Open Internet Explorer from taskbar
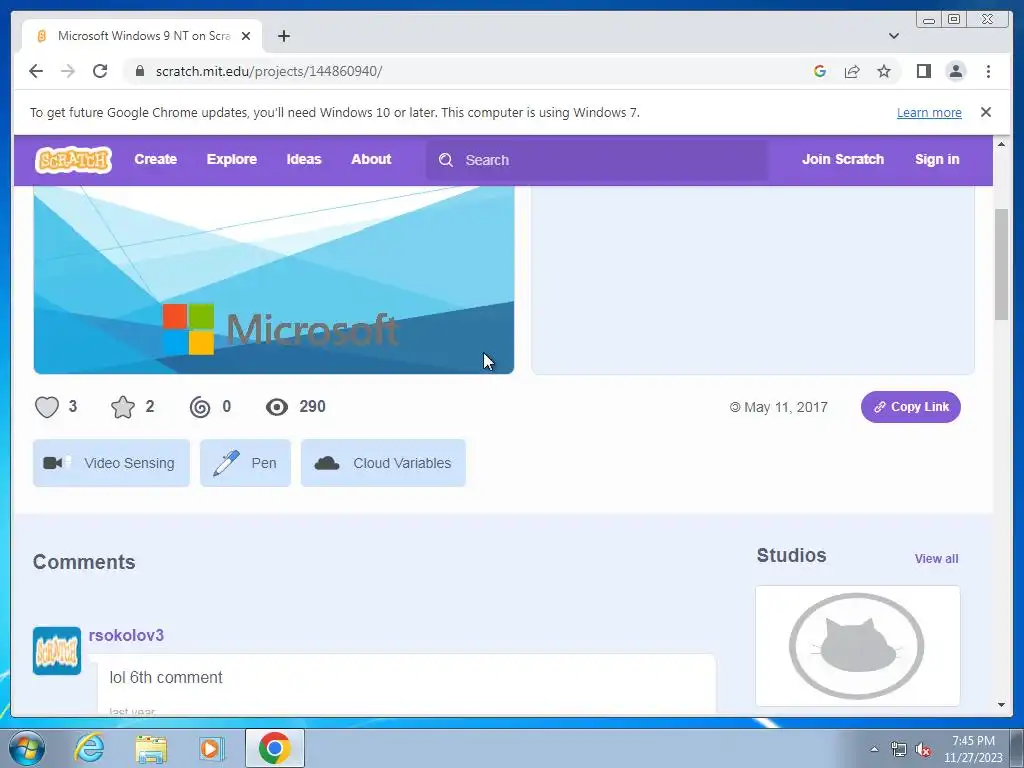 pos(89,748)
